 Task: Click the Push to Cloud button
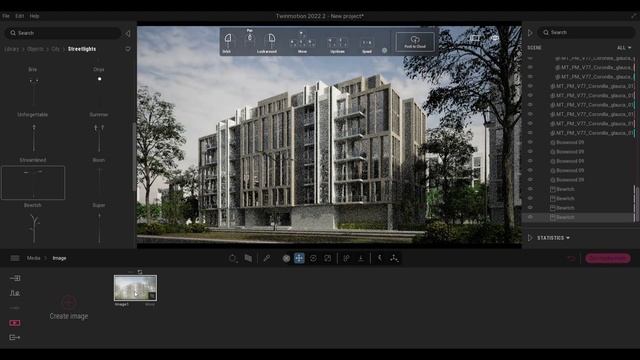pyautogui.click(x=415, y=41)
